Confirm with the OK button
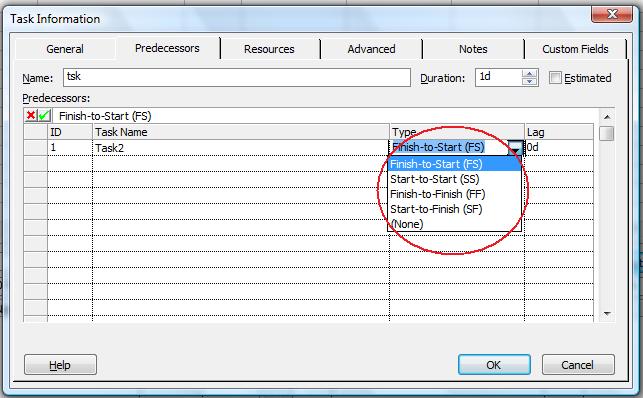The height and width of the screenshot is (398, 643). coord(494,365)
